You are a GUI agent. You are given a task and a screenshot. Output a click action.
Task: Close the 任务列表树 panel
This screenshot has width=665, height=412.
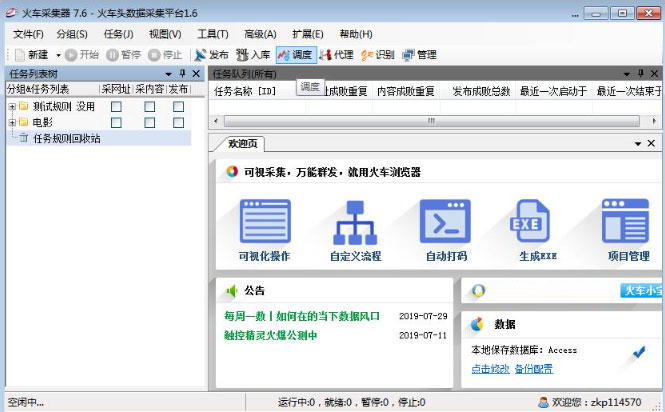[x=196, y=74]
